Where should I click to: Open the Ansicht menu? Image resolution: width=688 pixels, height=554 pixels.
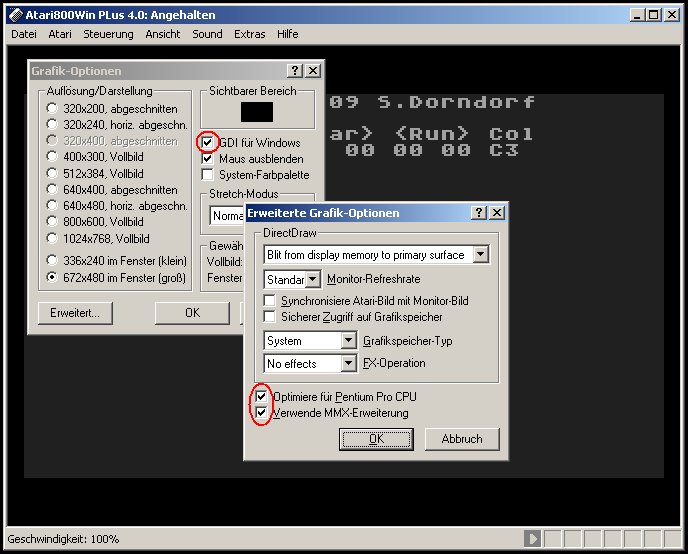pyautogui.click(x=163, y=34)
